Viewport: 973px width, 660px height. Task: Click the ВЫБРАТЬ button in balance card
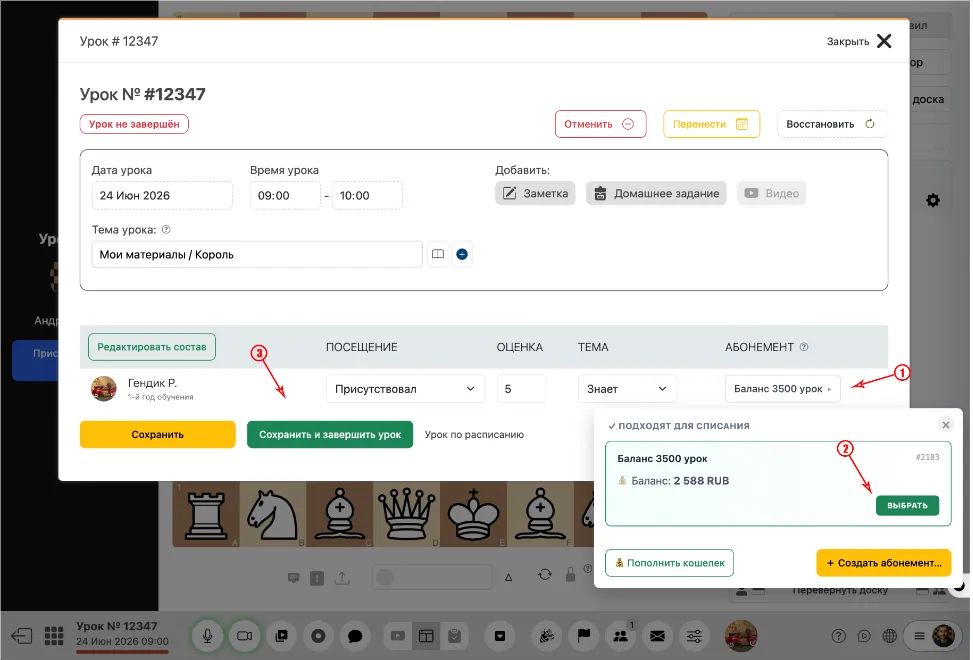907,506
